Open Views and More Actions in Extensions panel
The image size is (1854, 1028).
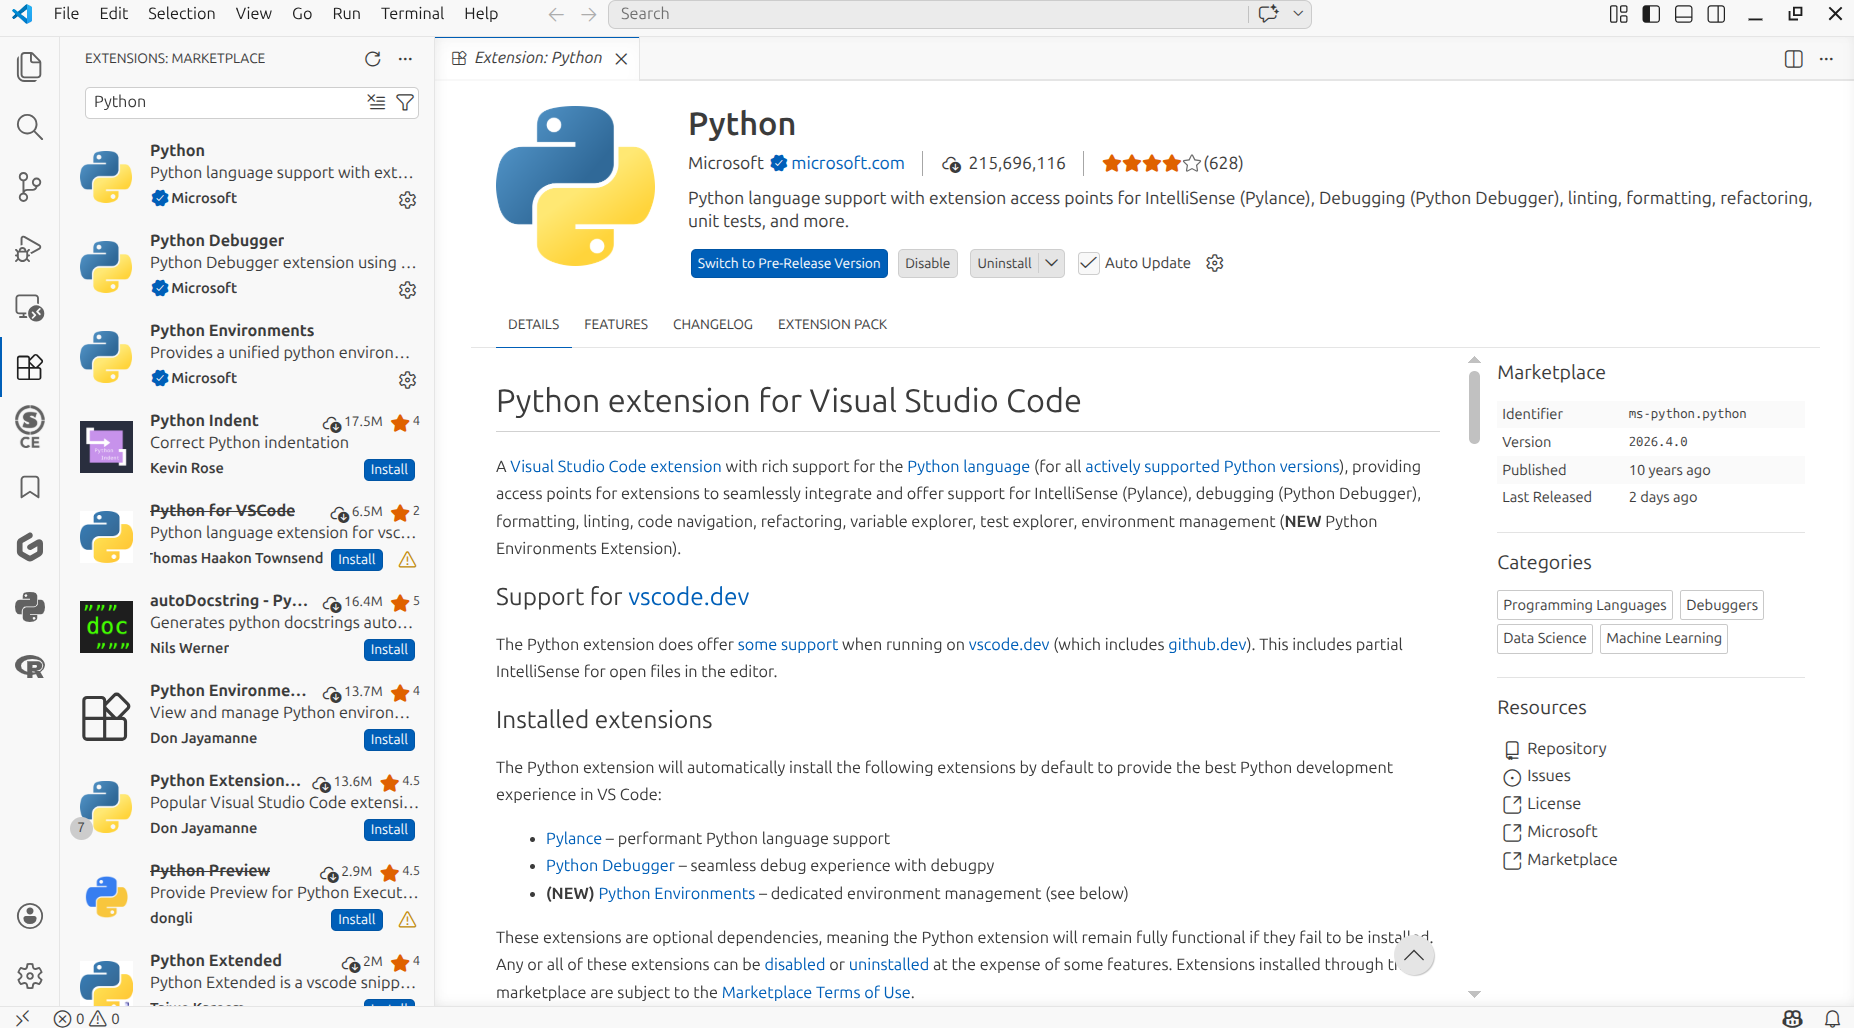pyautogui.click(x=405, y=59)
